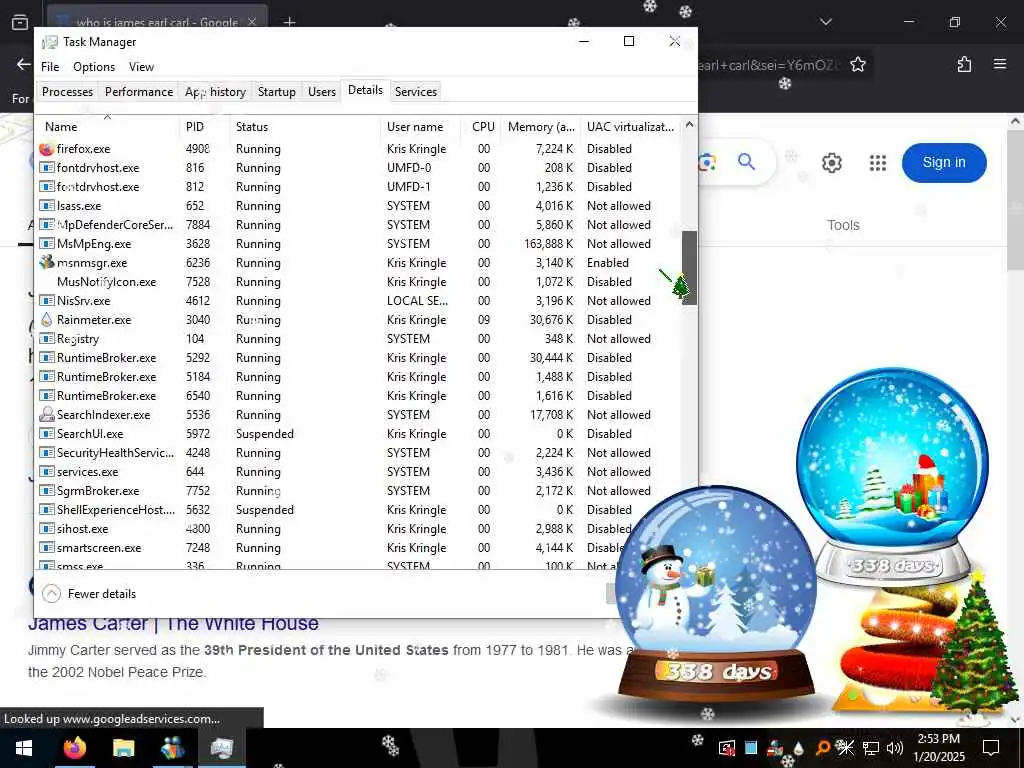Open the View menu in Task Manager
The image size is (1024, 768).
click(x=141, y=67)
